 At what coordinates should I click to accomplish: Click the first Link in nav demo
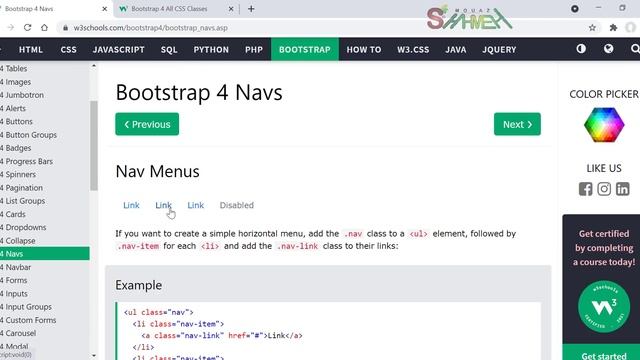(x=131, y=205)
